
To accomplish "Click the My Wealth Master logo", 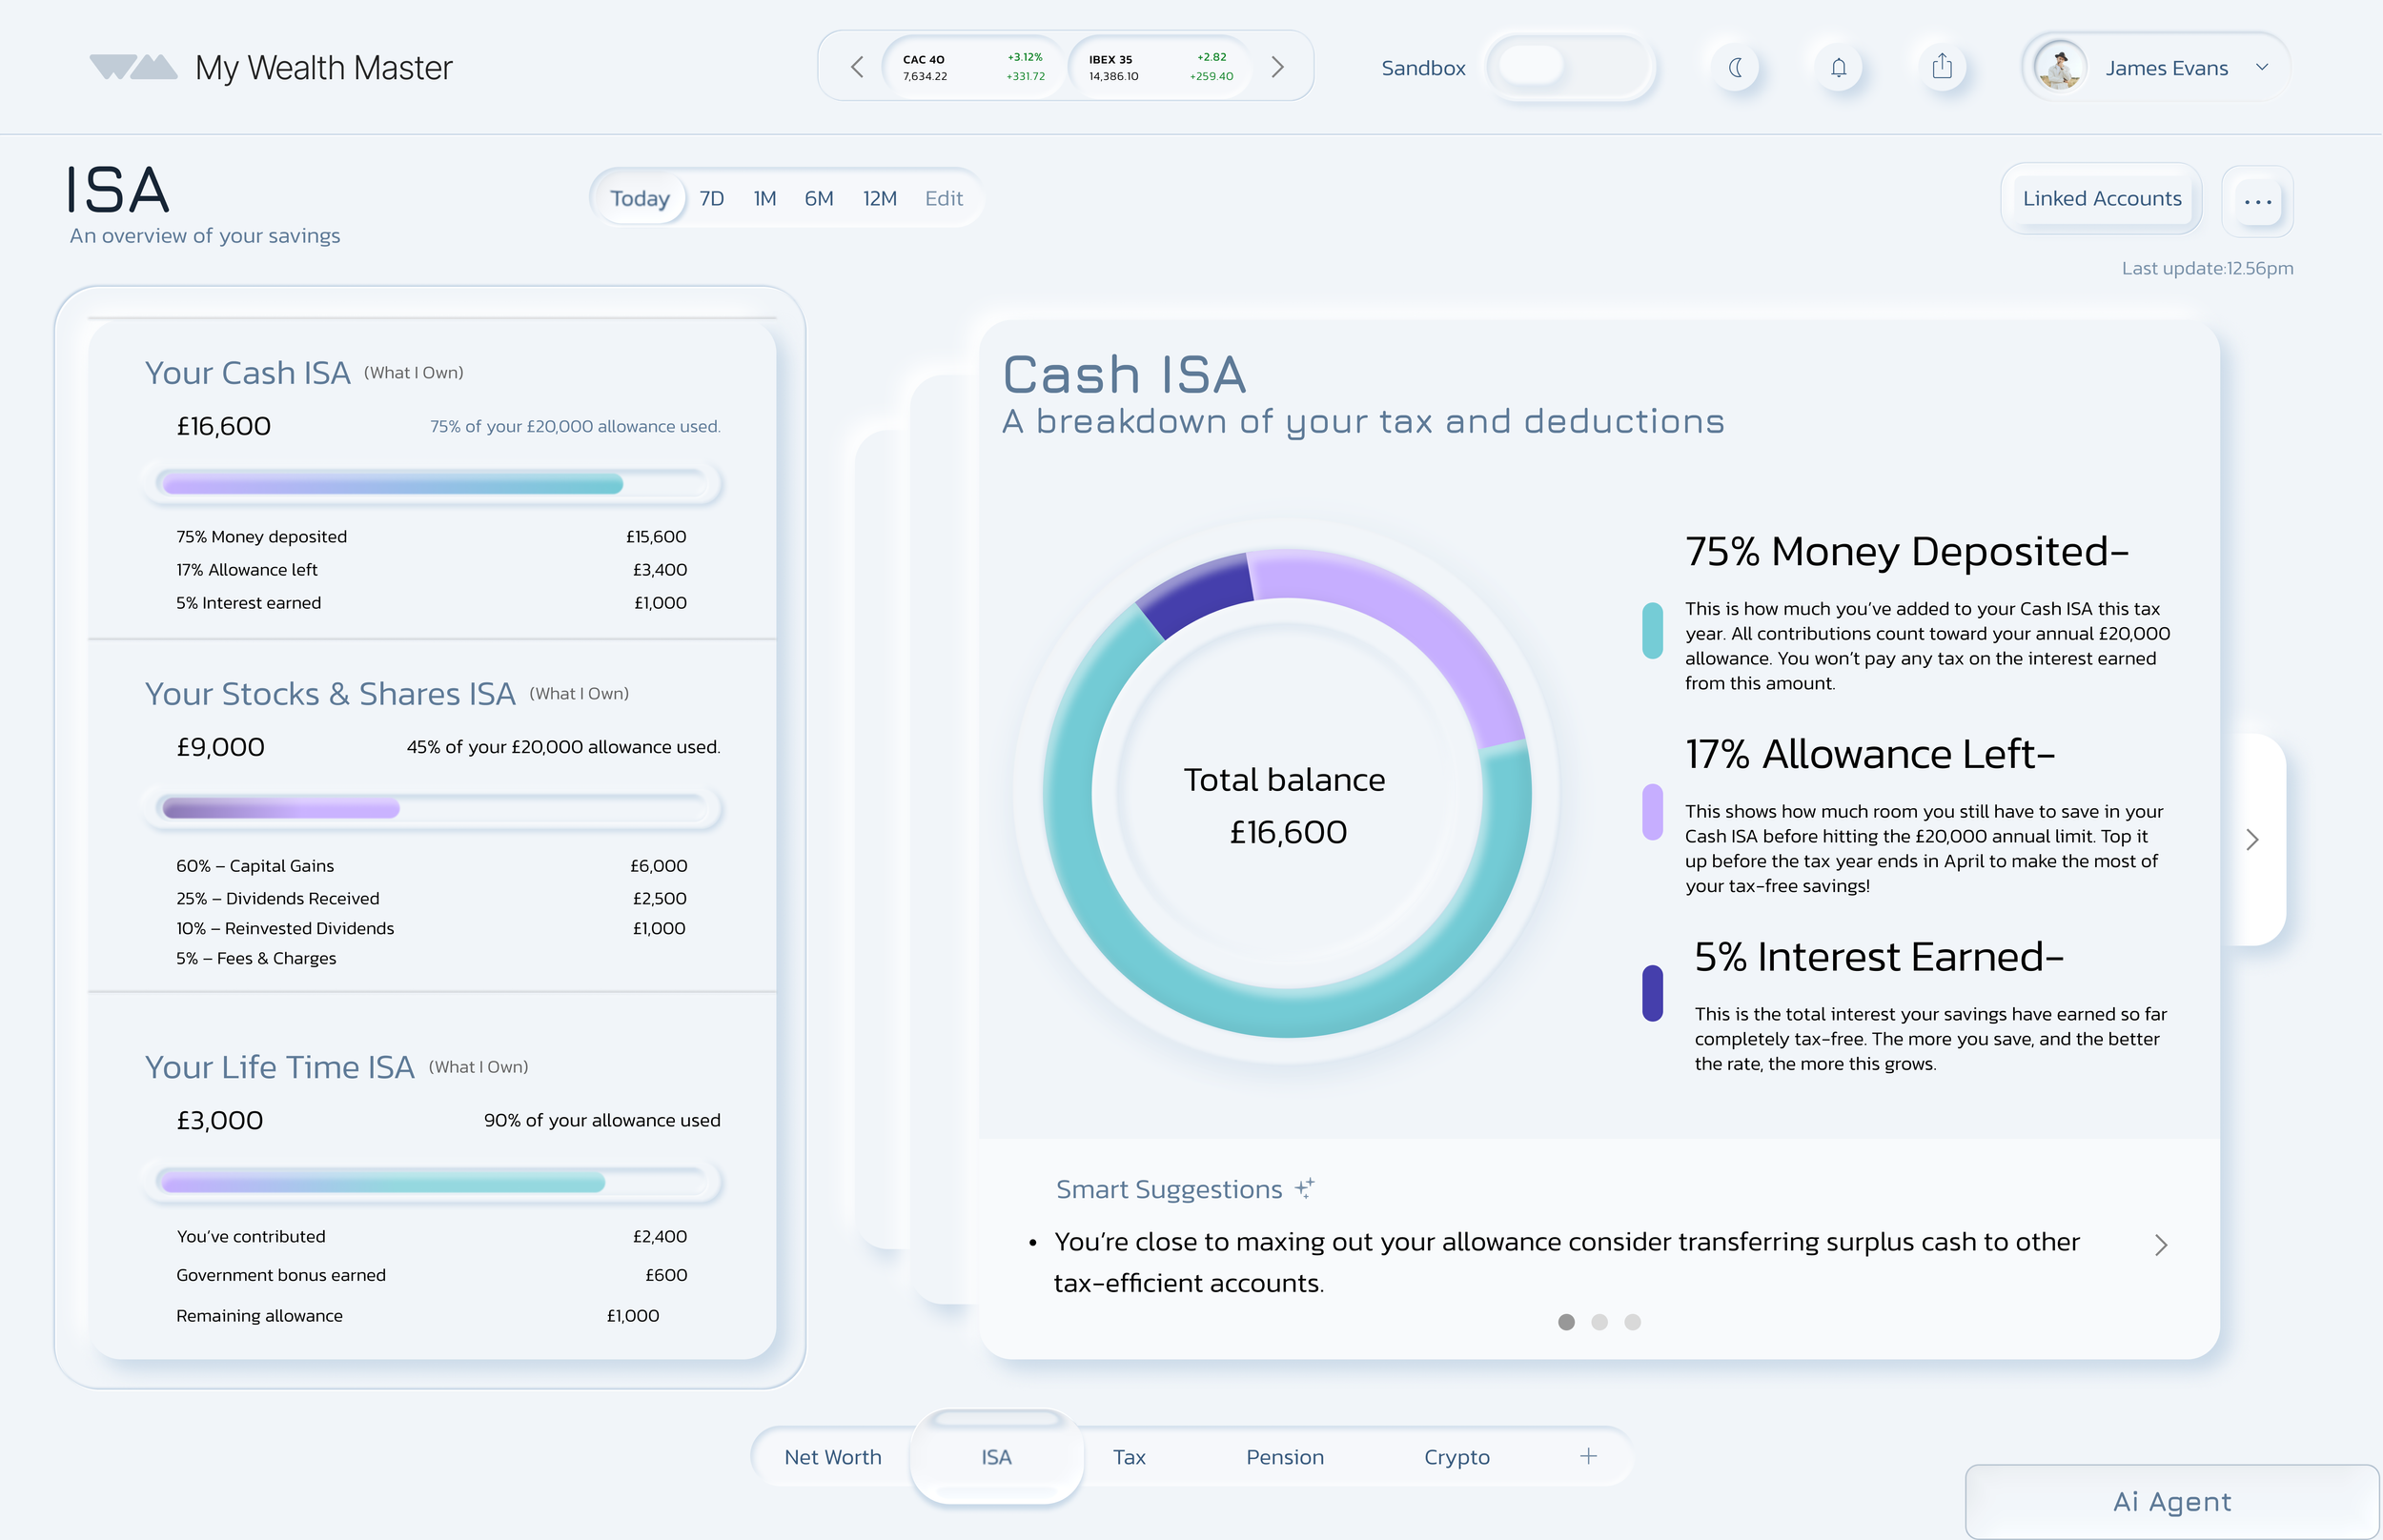I will pos(133,67).
